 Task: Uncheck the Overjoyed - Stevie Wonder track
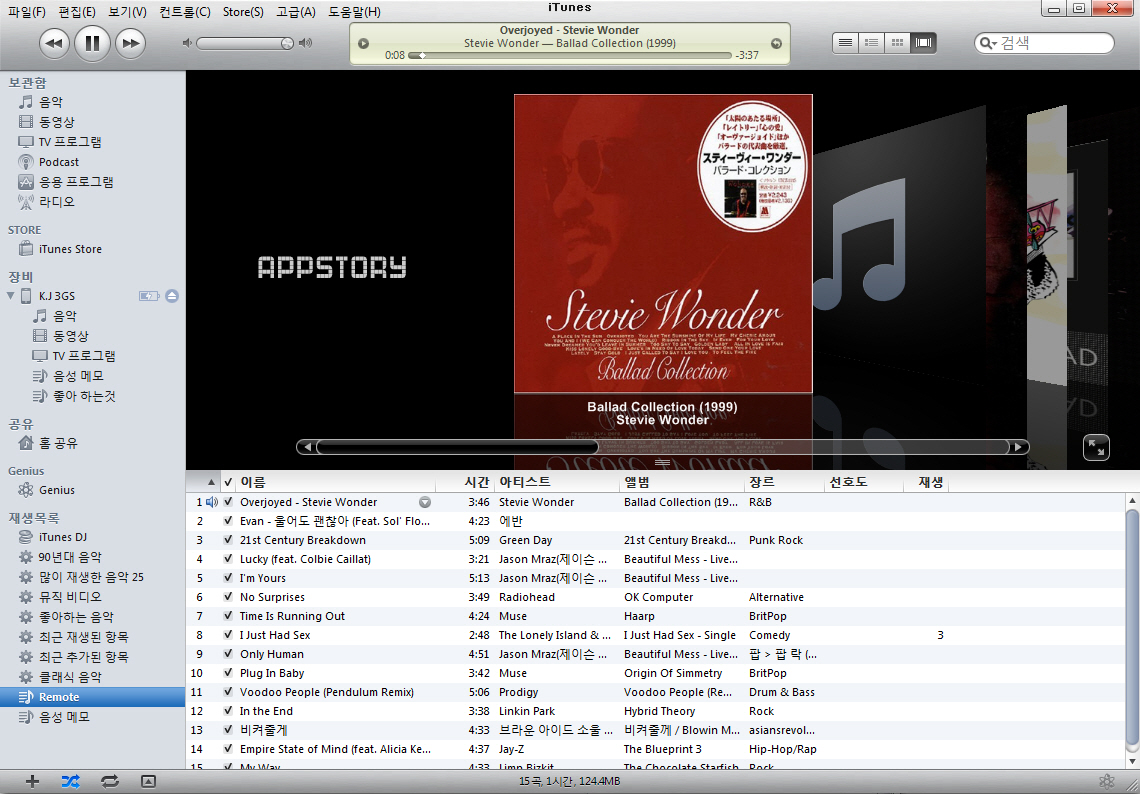[x=229, y=502]
